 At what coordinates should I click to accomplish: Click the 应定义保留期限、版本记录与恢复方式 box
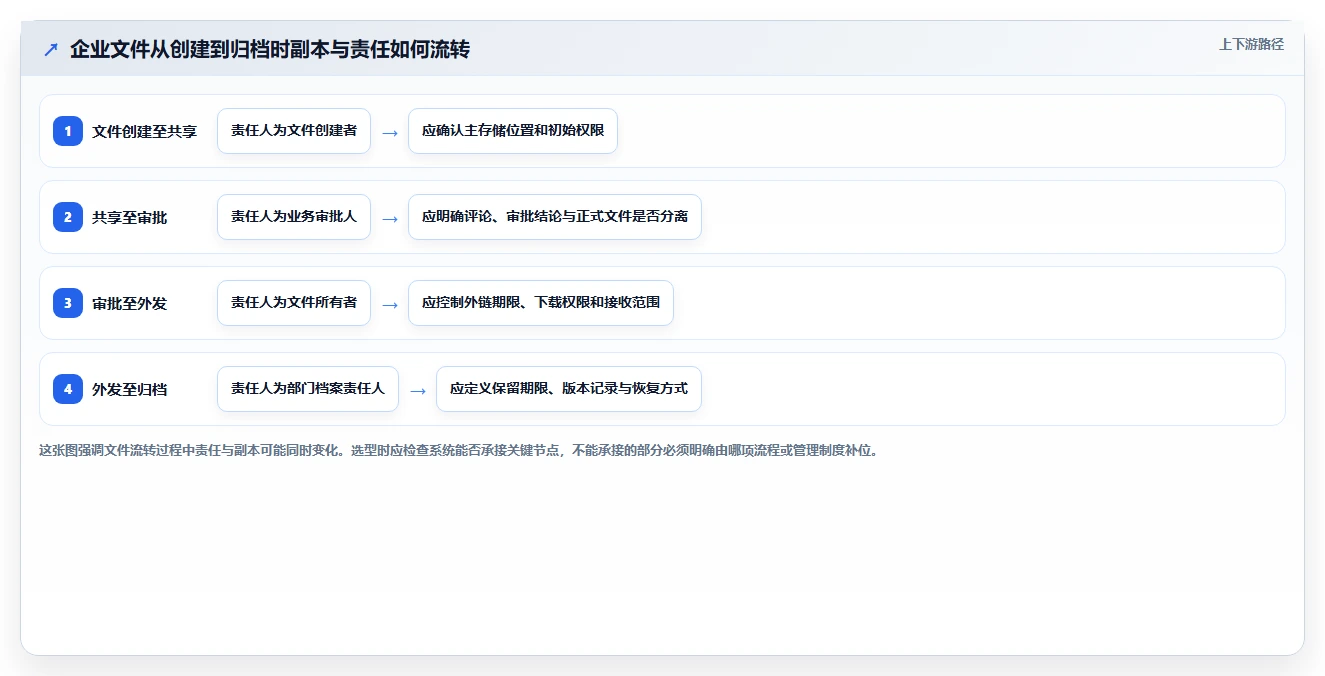point(569,389)
